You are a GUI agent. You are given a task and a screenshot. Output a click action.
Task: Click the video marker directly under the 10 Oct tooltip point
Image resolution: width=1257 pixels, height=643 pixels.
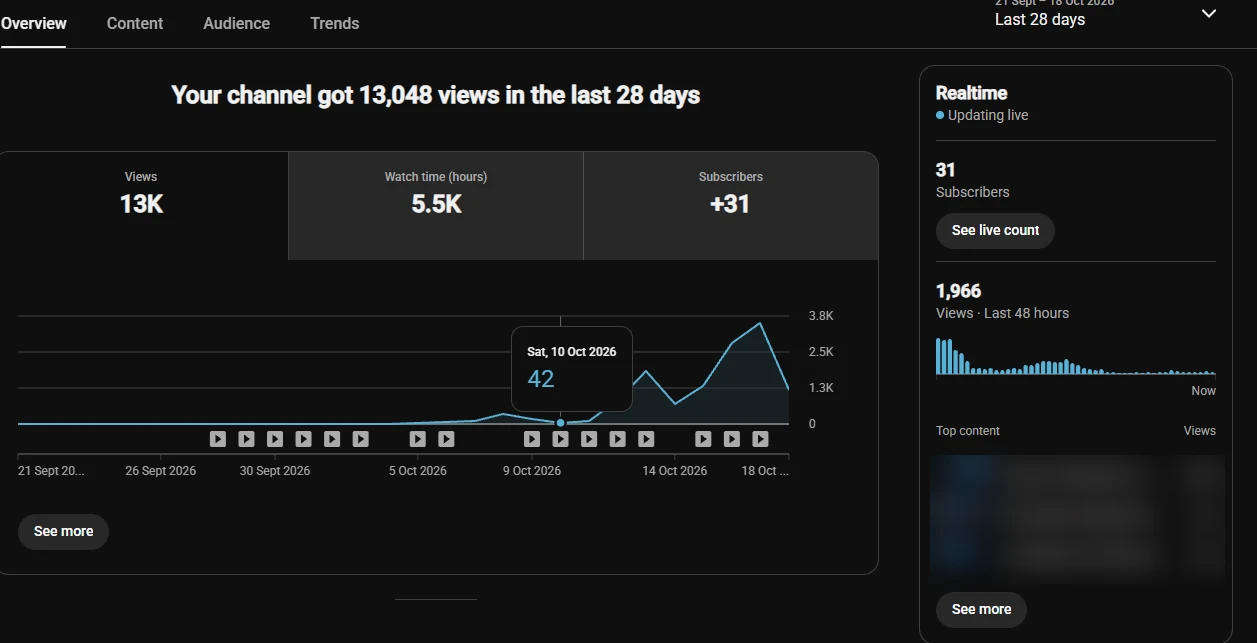pos(560,438)
